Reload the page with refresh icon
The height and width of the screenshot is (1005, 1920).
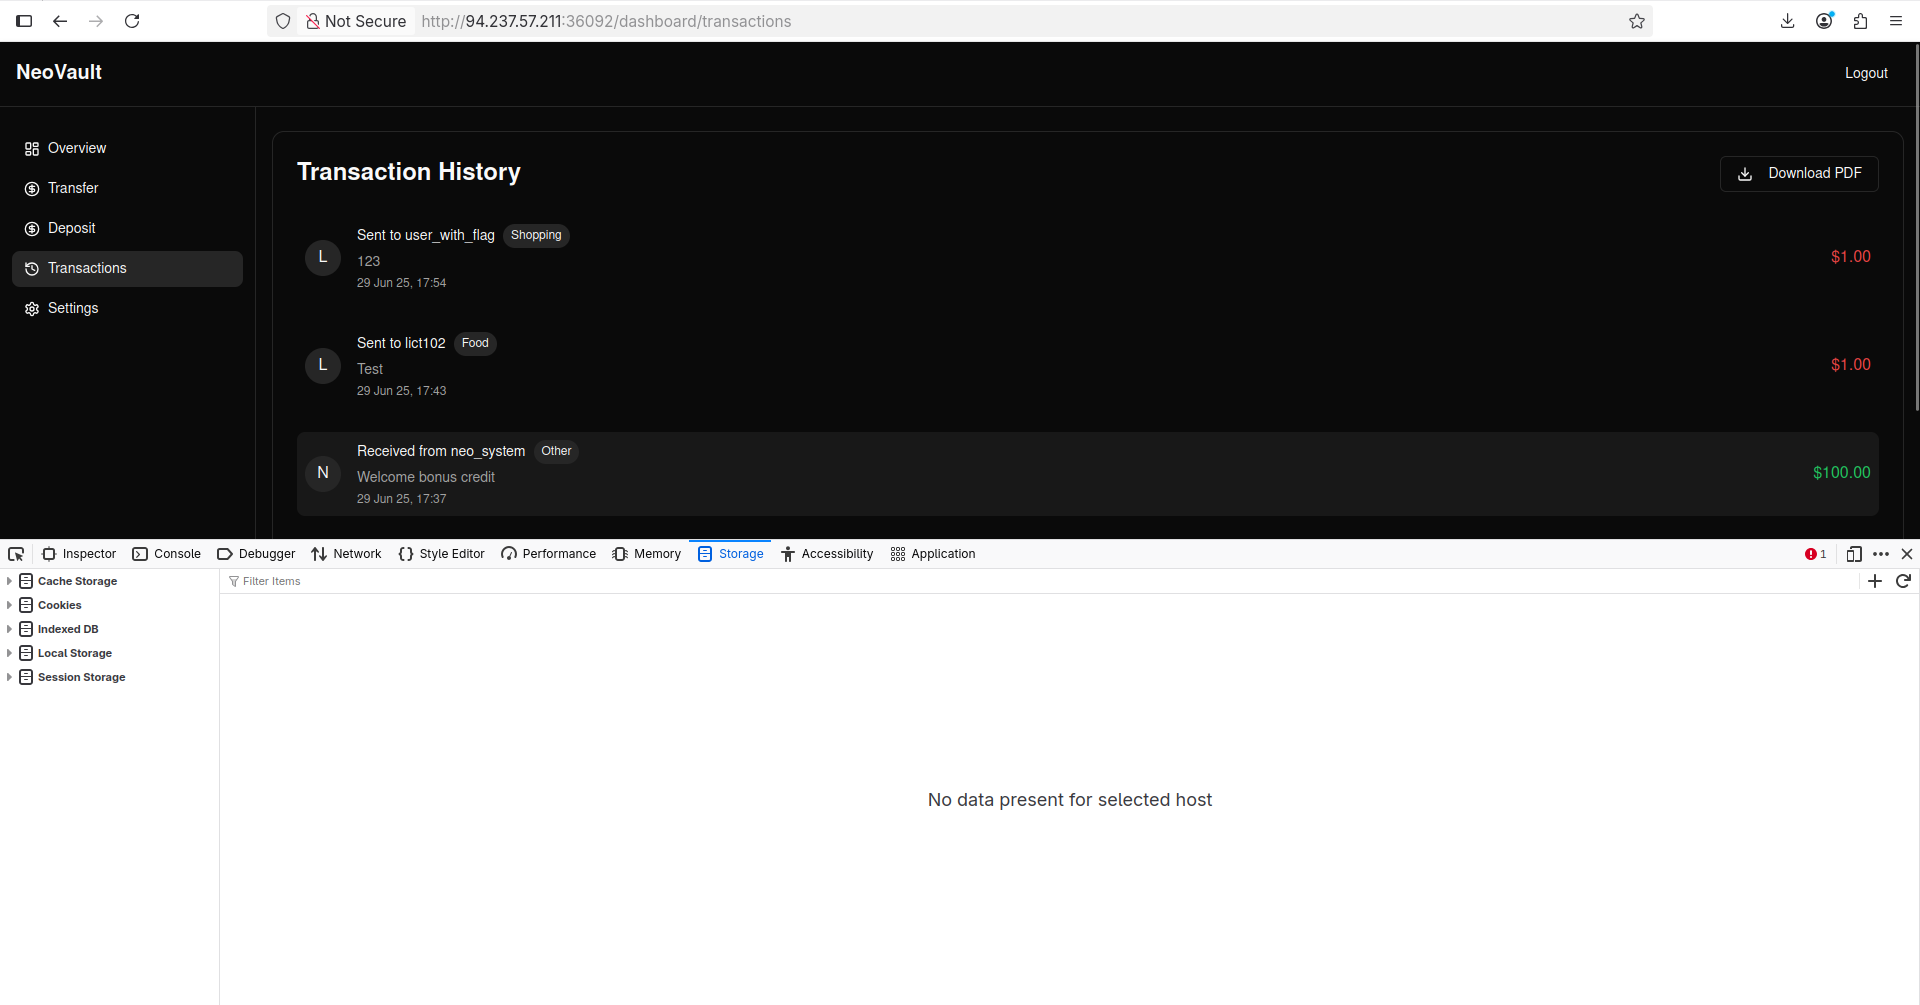(x=132, y=21)
